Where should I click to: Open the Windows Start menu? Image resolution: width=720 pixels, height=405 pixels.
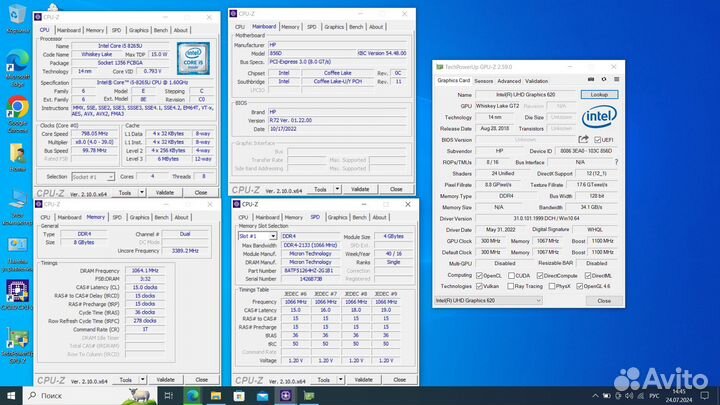[x=11, y=395]
